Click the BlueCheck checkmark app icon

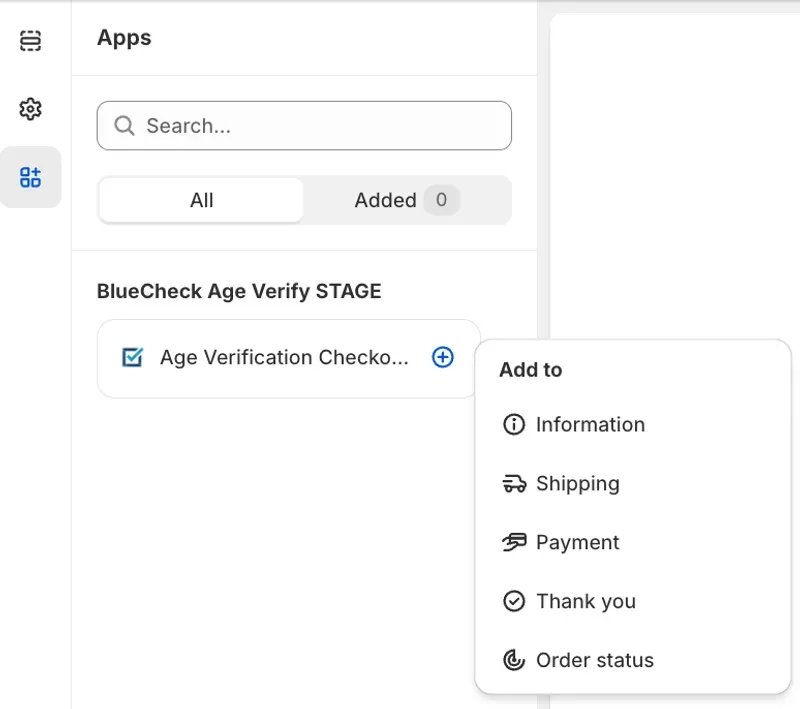[x=133, y=357]
